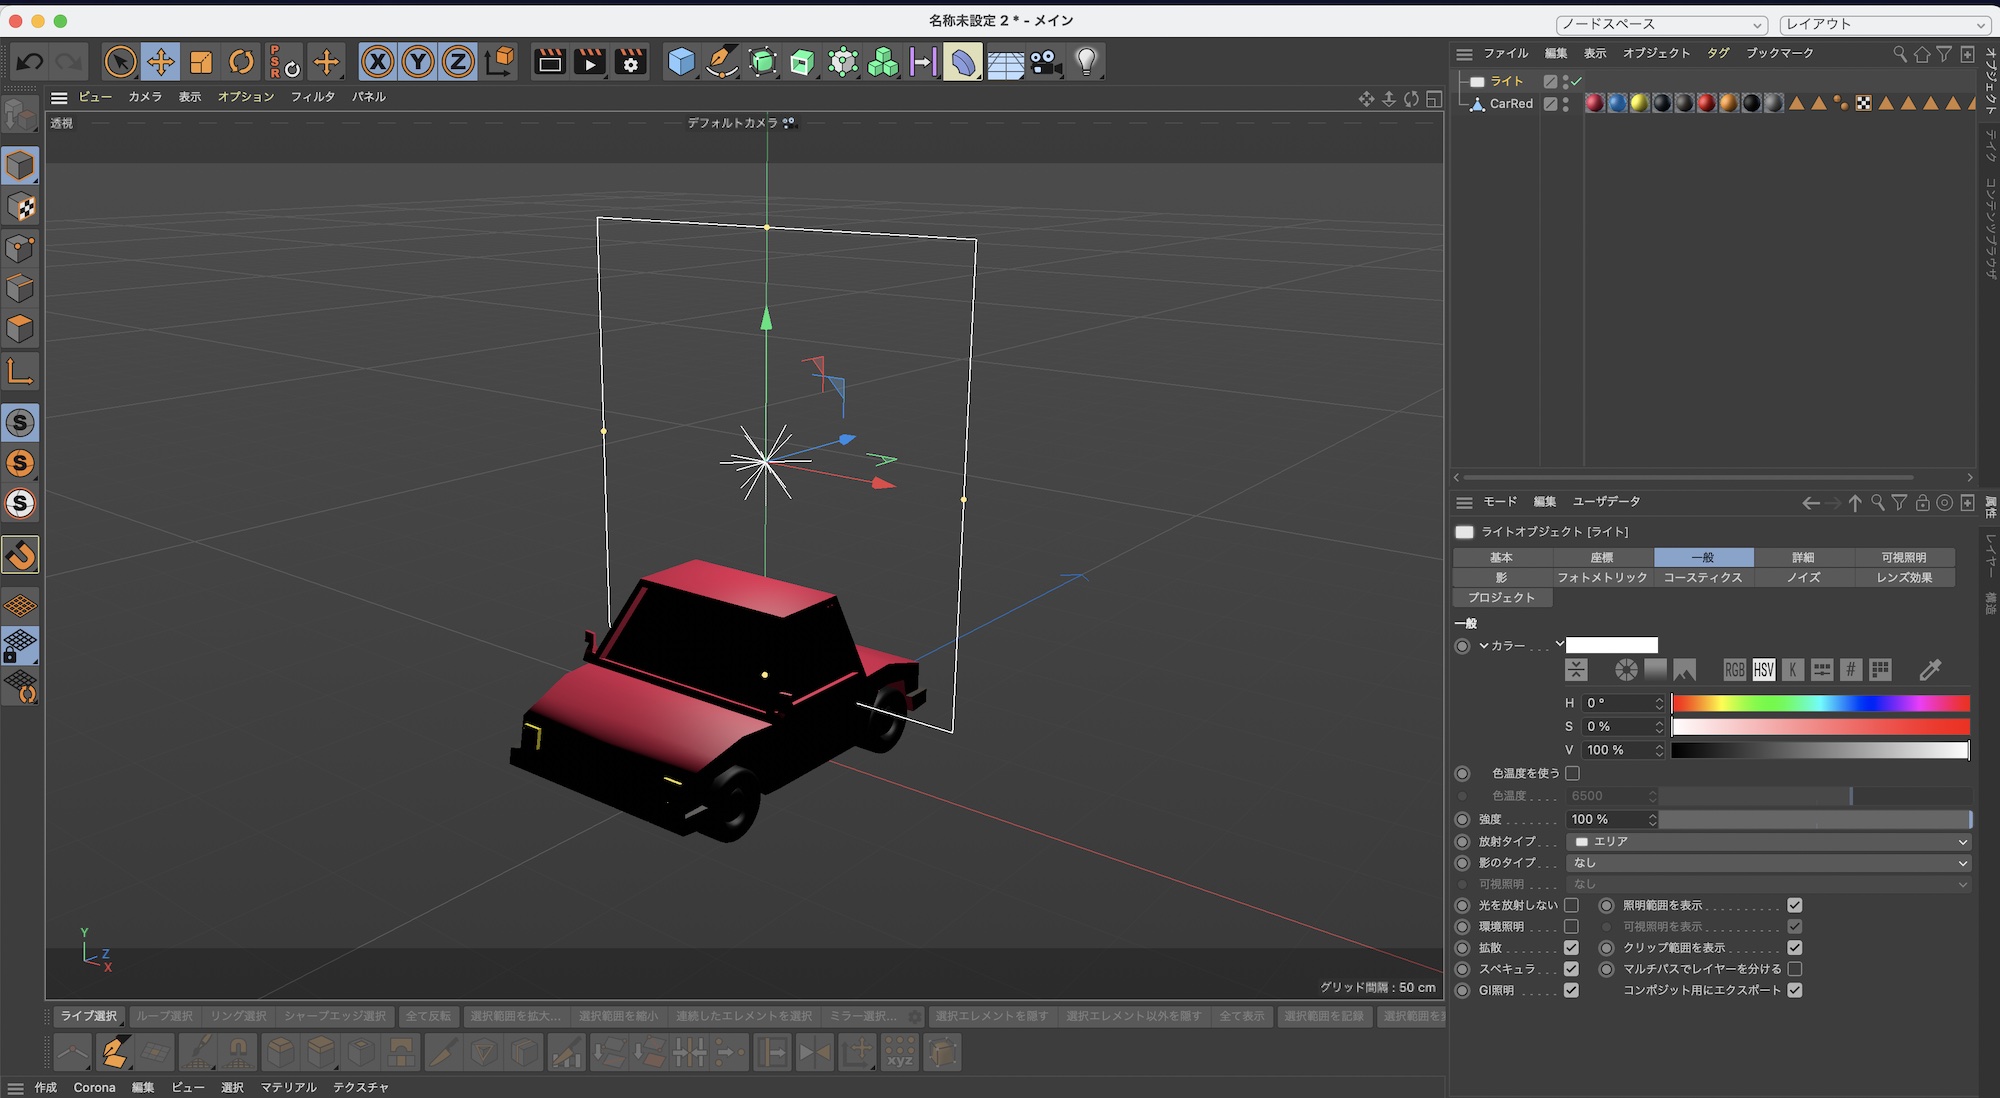Viewport: 2000px width, 1098px height.
Task: Switch to the 詳細 tab
Action: pos(1803,557)
